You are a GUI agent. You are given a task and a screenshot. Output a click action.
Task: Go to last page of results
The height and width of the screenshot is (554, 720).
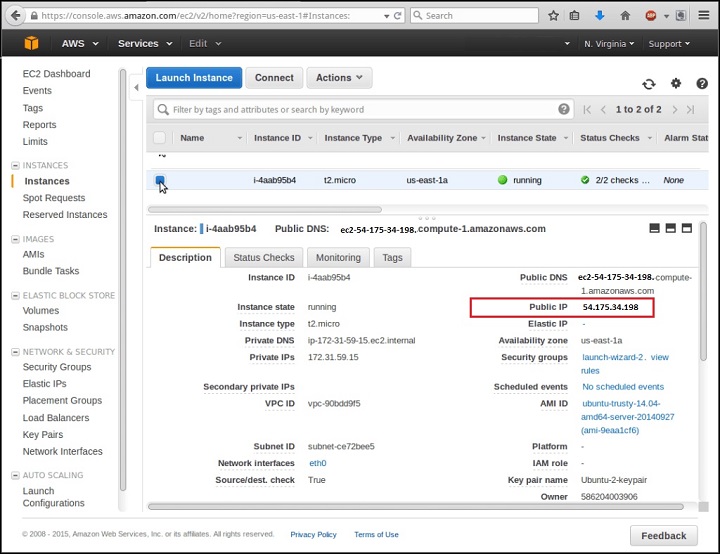691,109
